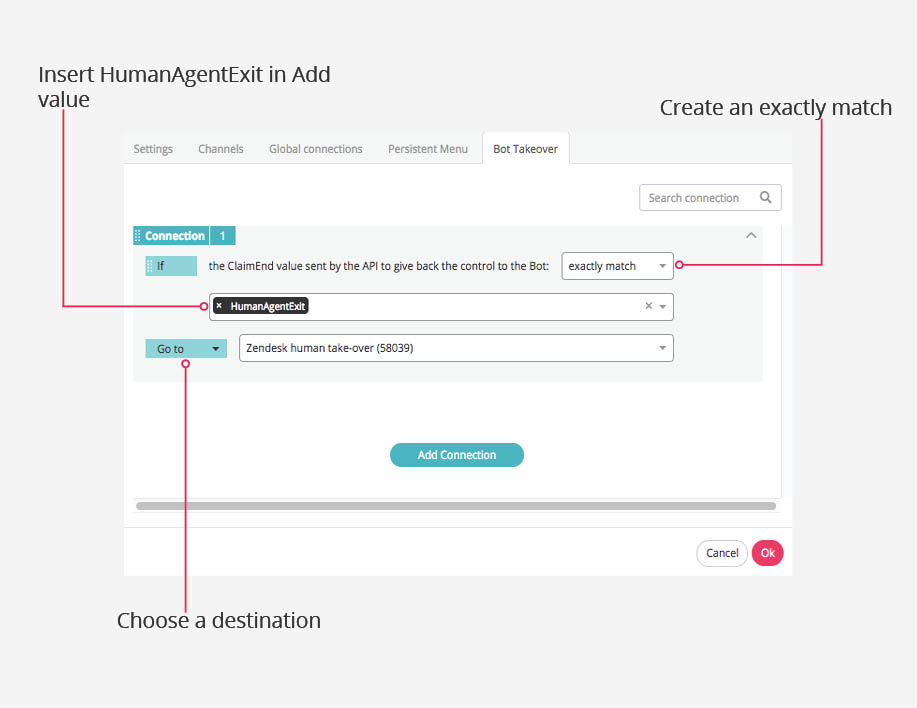917x708 pixels.
Task: Grab the Connection drag handle icon
Action: click(x=137, y=236)
